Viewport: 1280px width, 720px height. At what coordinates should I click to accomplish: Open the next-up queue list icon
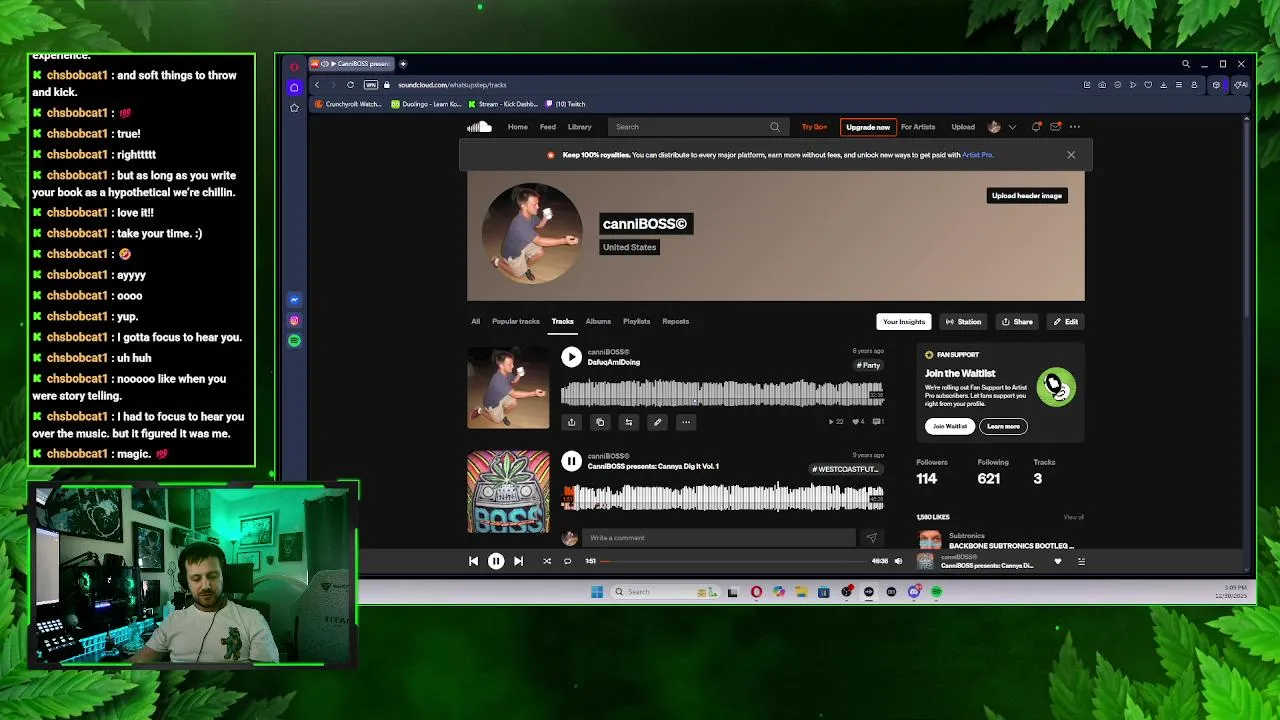pos(1081,562)
